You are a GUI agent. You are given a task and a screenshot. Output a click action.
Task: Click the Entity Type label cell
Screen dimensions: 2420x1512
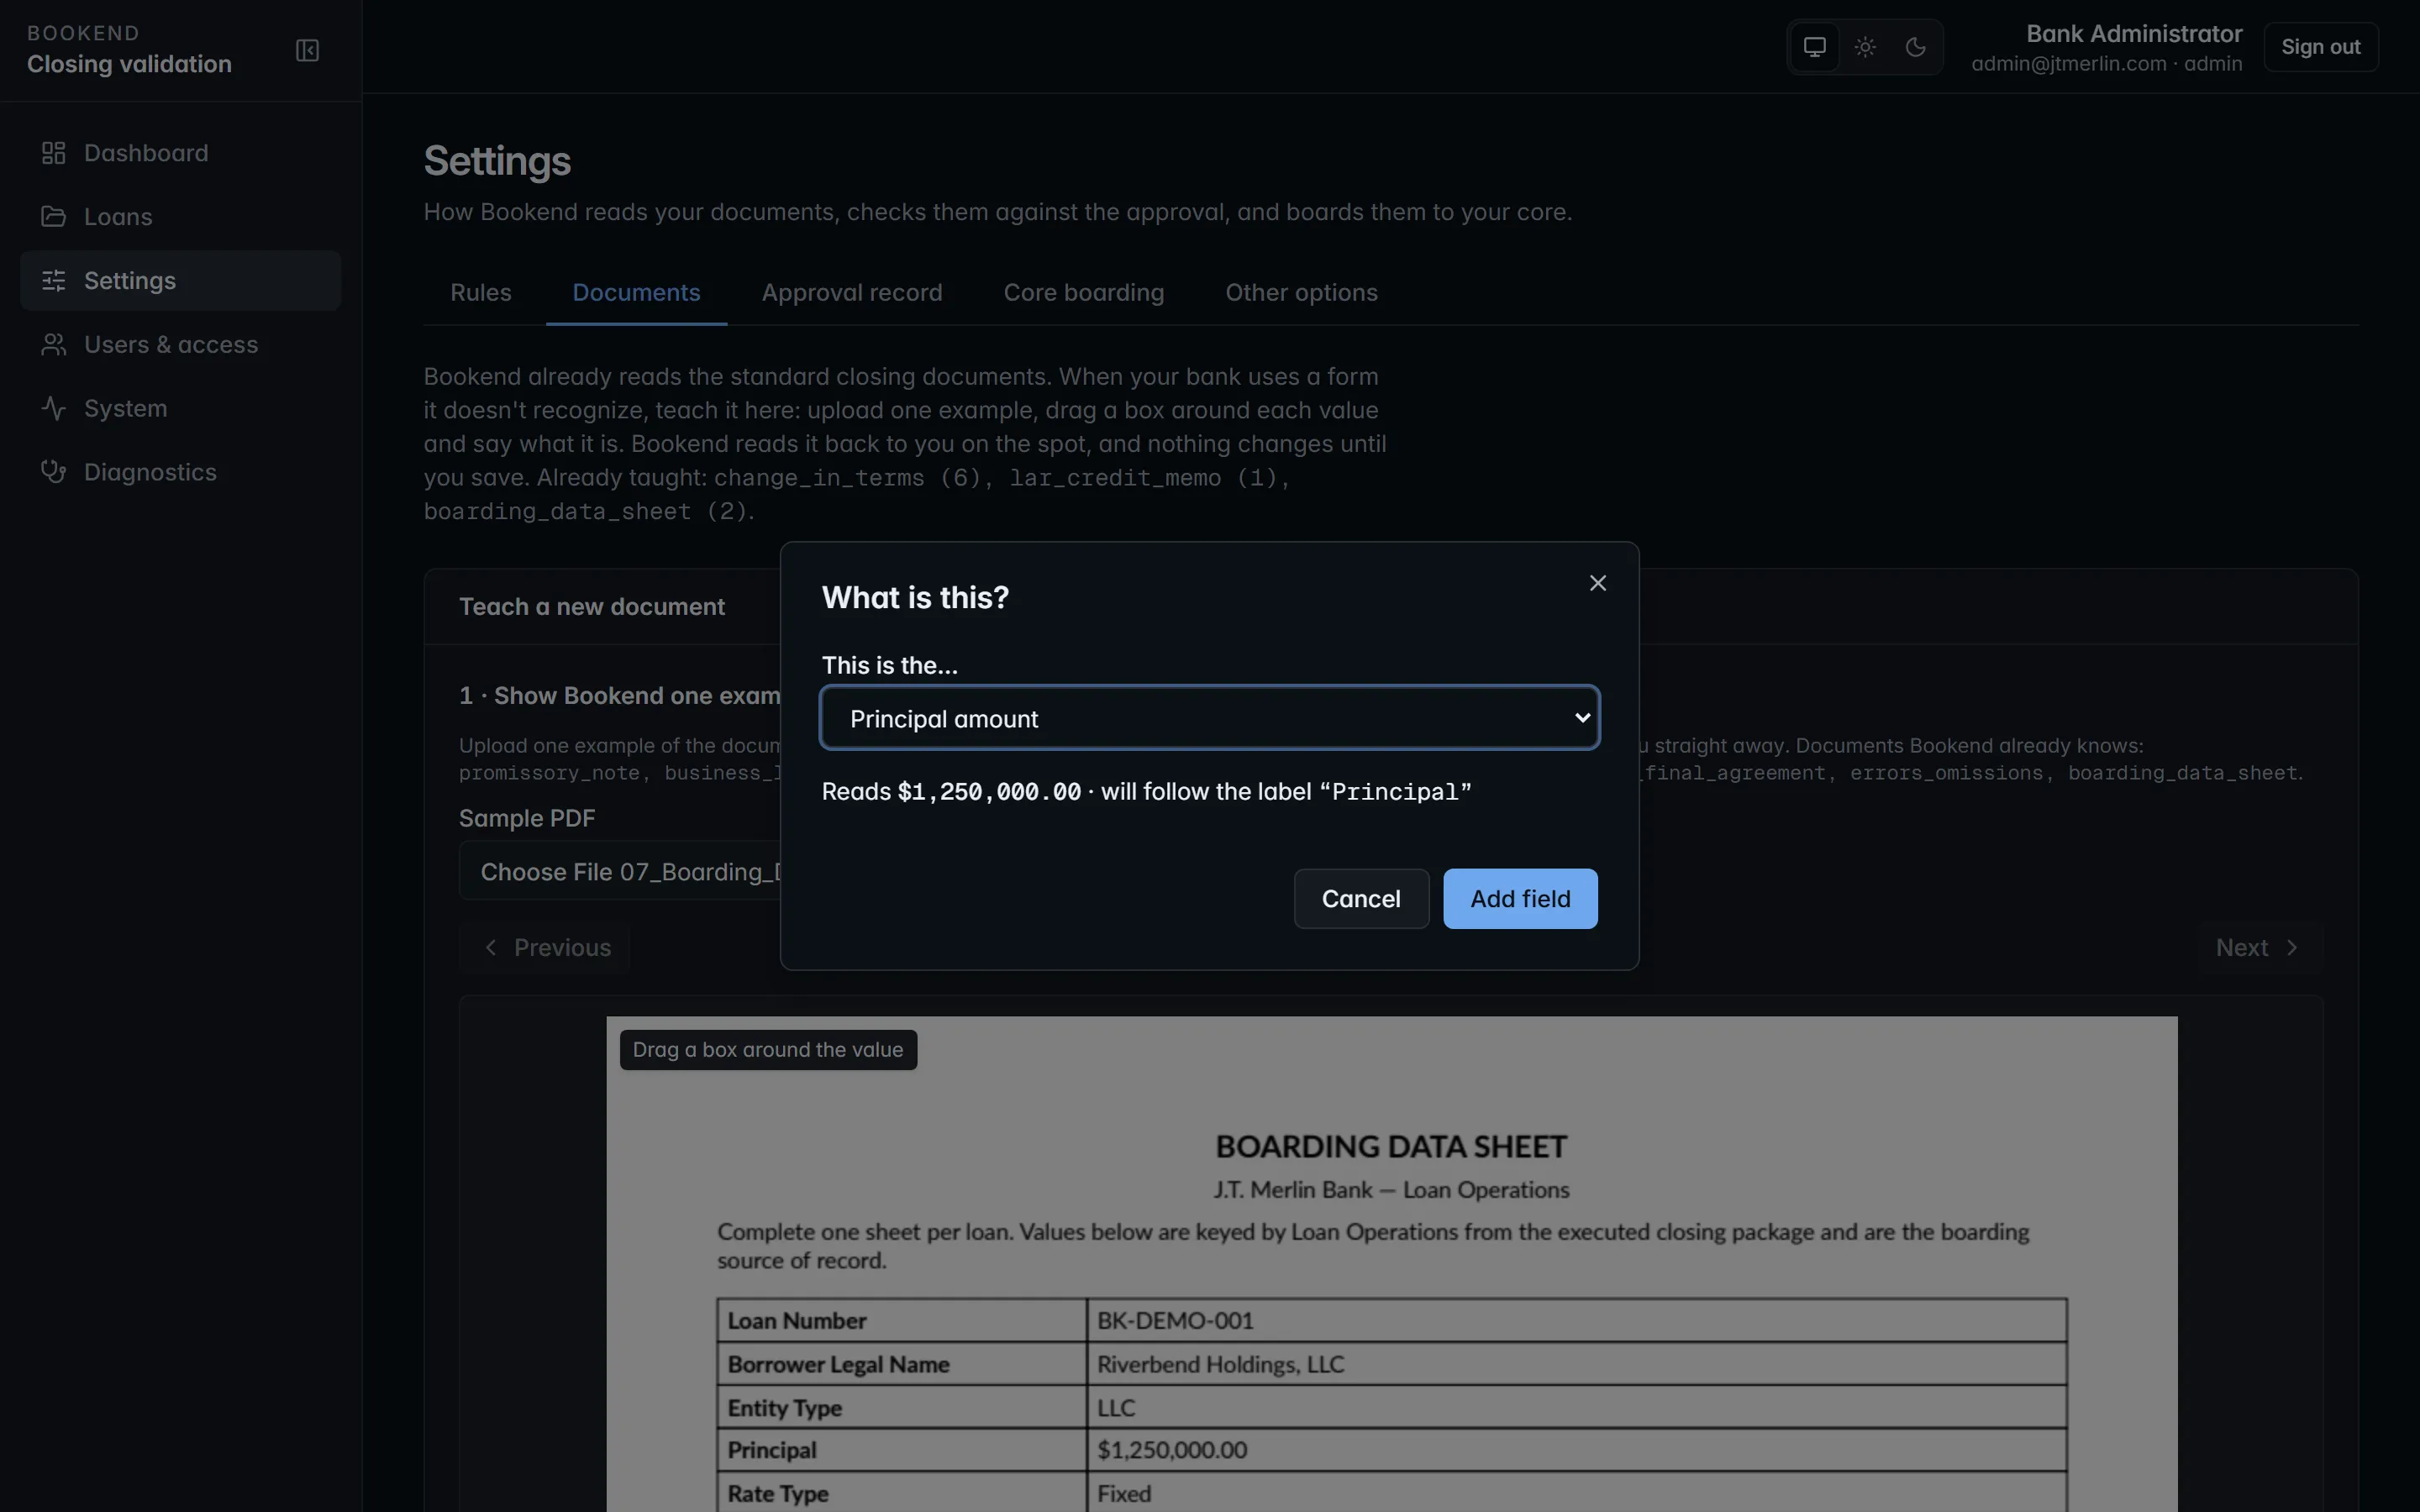pyautogui.click(x=902, y=1408)
